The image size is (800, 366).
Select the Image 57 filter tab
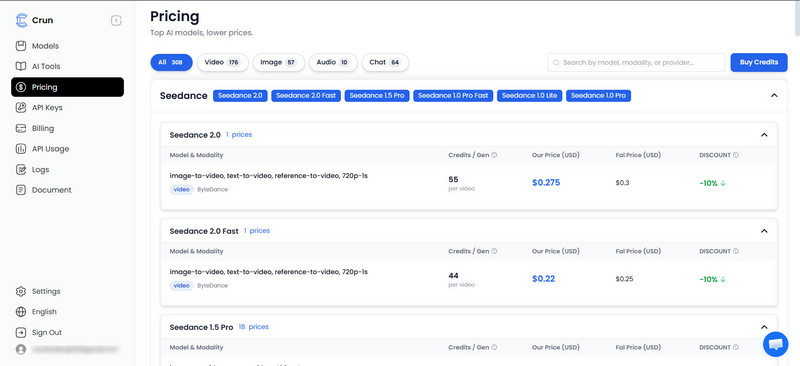pyautogui.click(x=279, y=62)
